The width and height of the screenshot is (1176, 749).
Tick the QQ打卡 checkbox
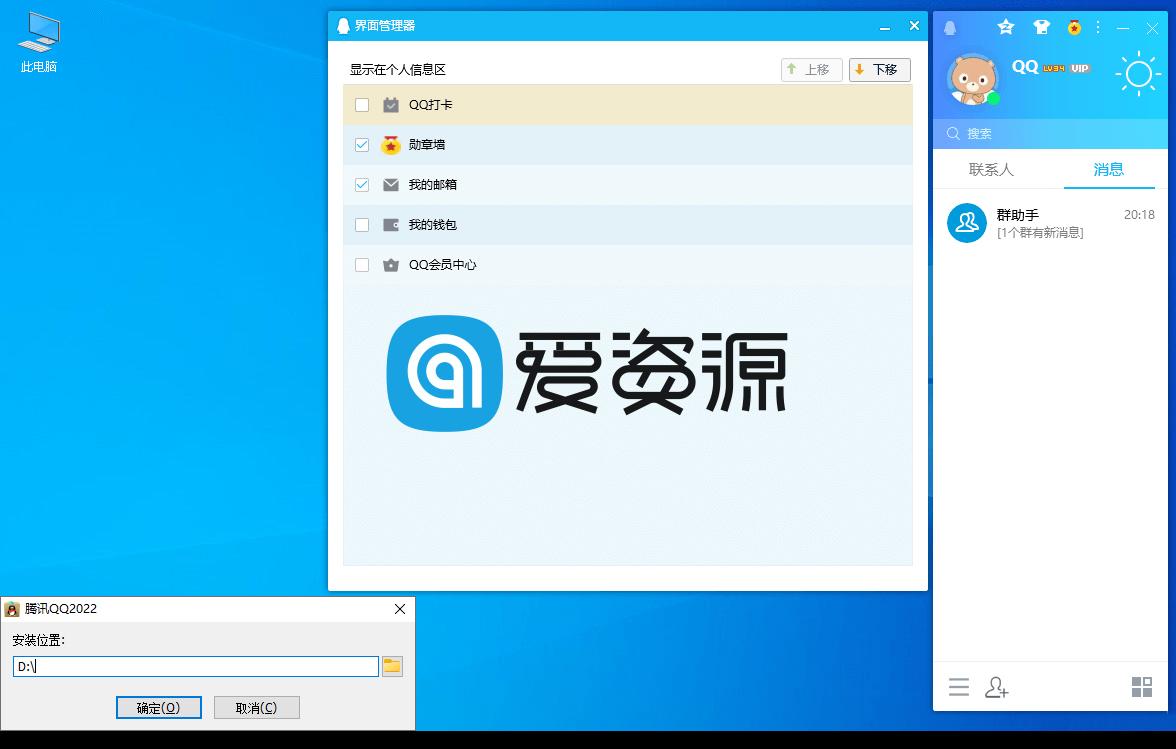coord(362,105)
